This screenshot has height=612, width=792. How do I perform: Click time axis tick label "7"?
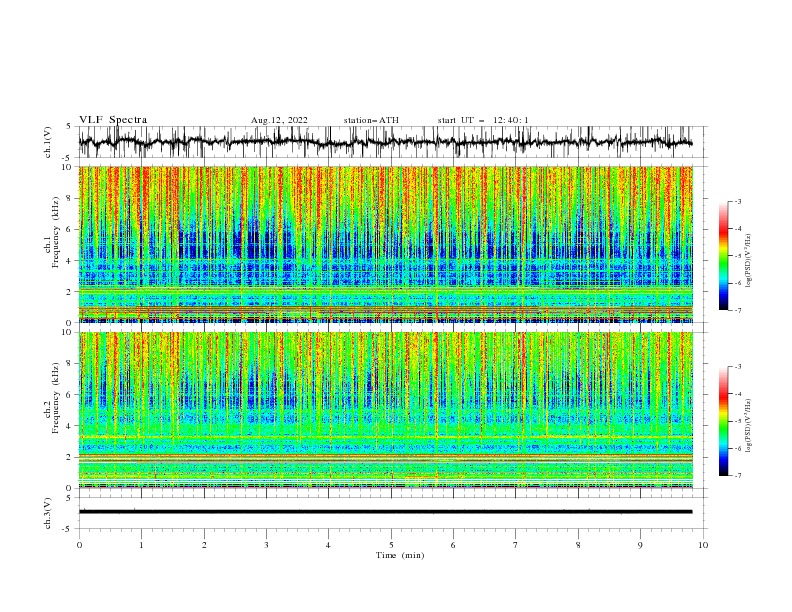(516, 545)
